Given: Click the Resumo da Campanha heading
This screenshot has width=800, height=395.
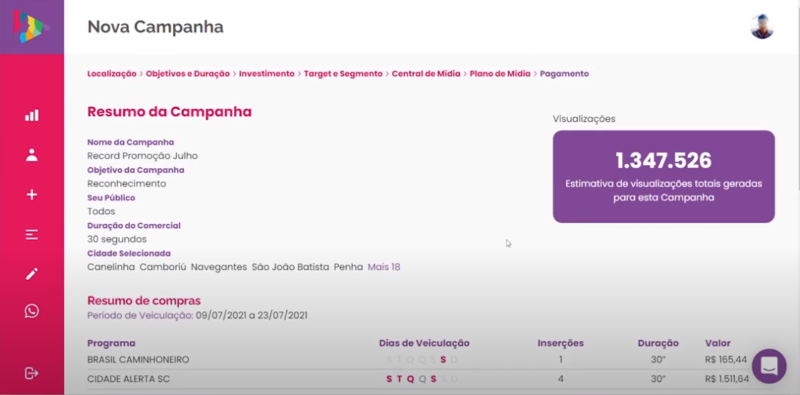Looking at the screenshot, I should 169,112.
